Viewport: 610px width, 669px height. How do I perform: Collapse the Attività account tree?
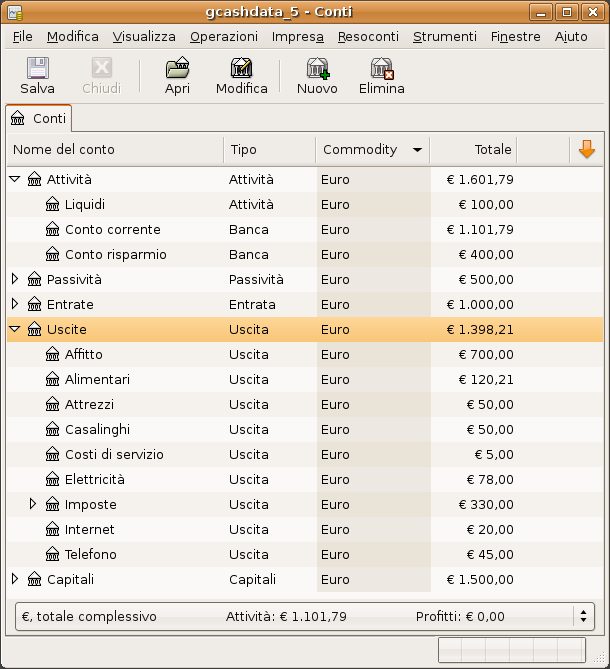click(15, 179)
